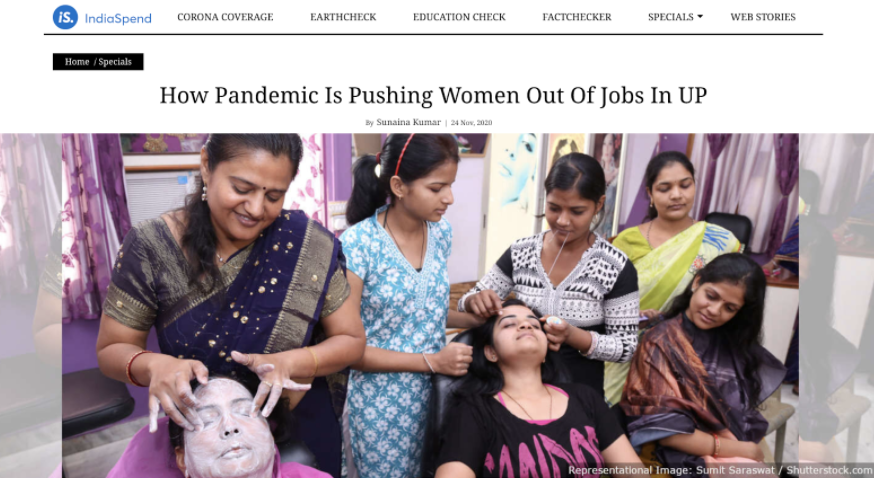874x478 pixels.
Task: Go to the Home breadcrumb
Action: [x=77, y=62]
